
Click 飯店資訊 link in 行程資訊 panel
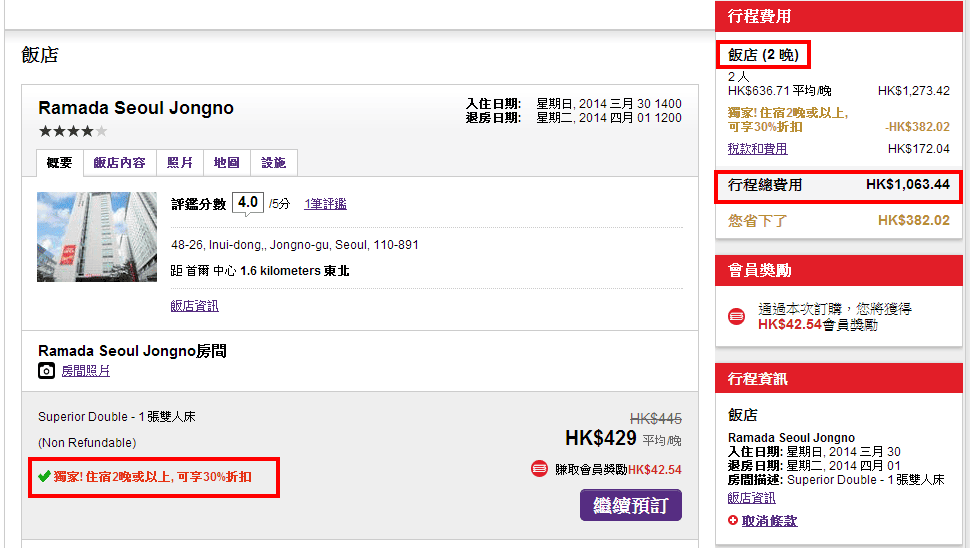coord(751,498)
